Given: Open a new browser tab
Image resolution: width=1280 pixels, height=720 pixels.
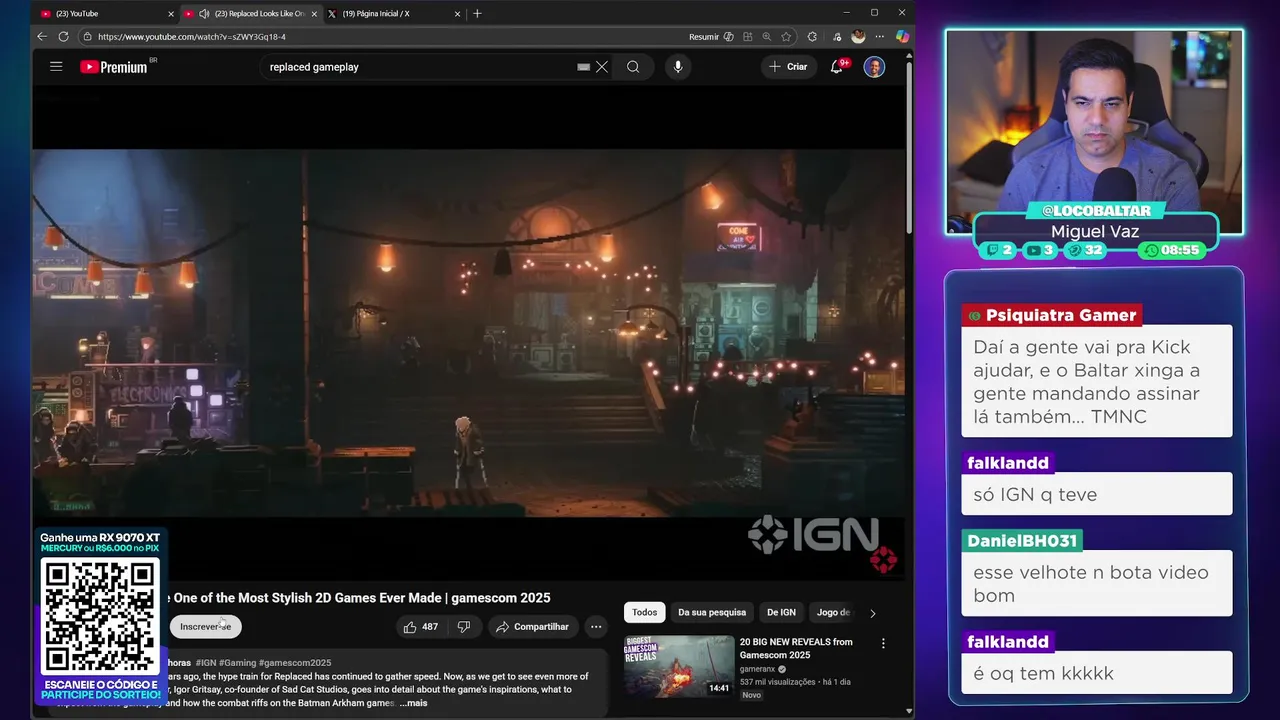Looking at the screenshot, I should pos(477,14).
